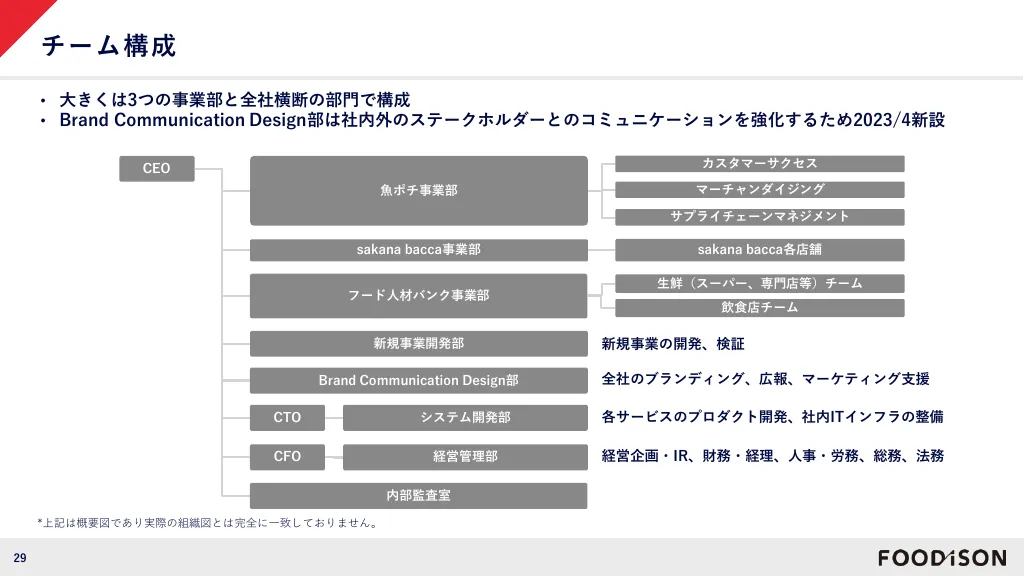1024x577 pixels.
Task: Click the 経営管理部 box
Action: coord(465,457)
